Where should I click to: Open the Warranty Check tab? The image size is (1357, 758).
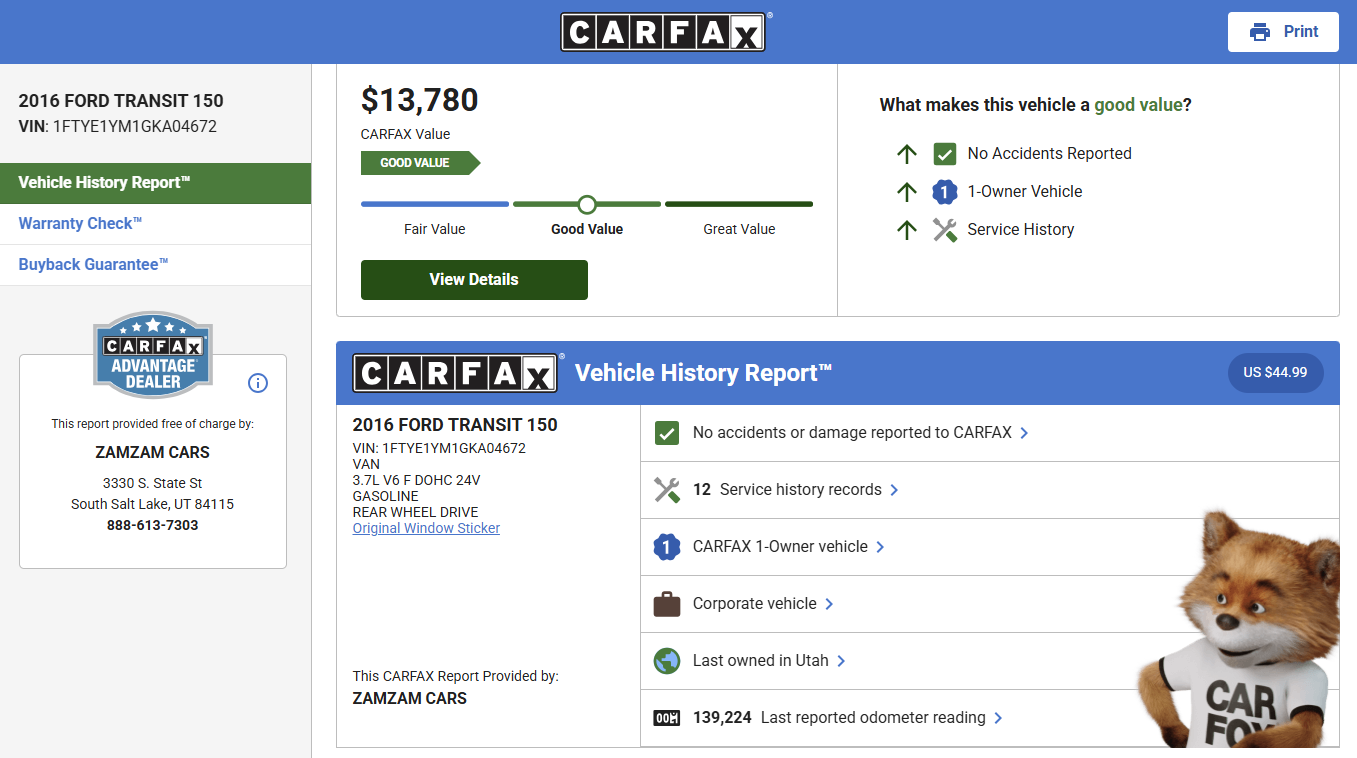click(80, 224)
